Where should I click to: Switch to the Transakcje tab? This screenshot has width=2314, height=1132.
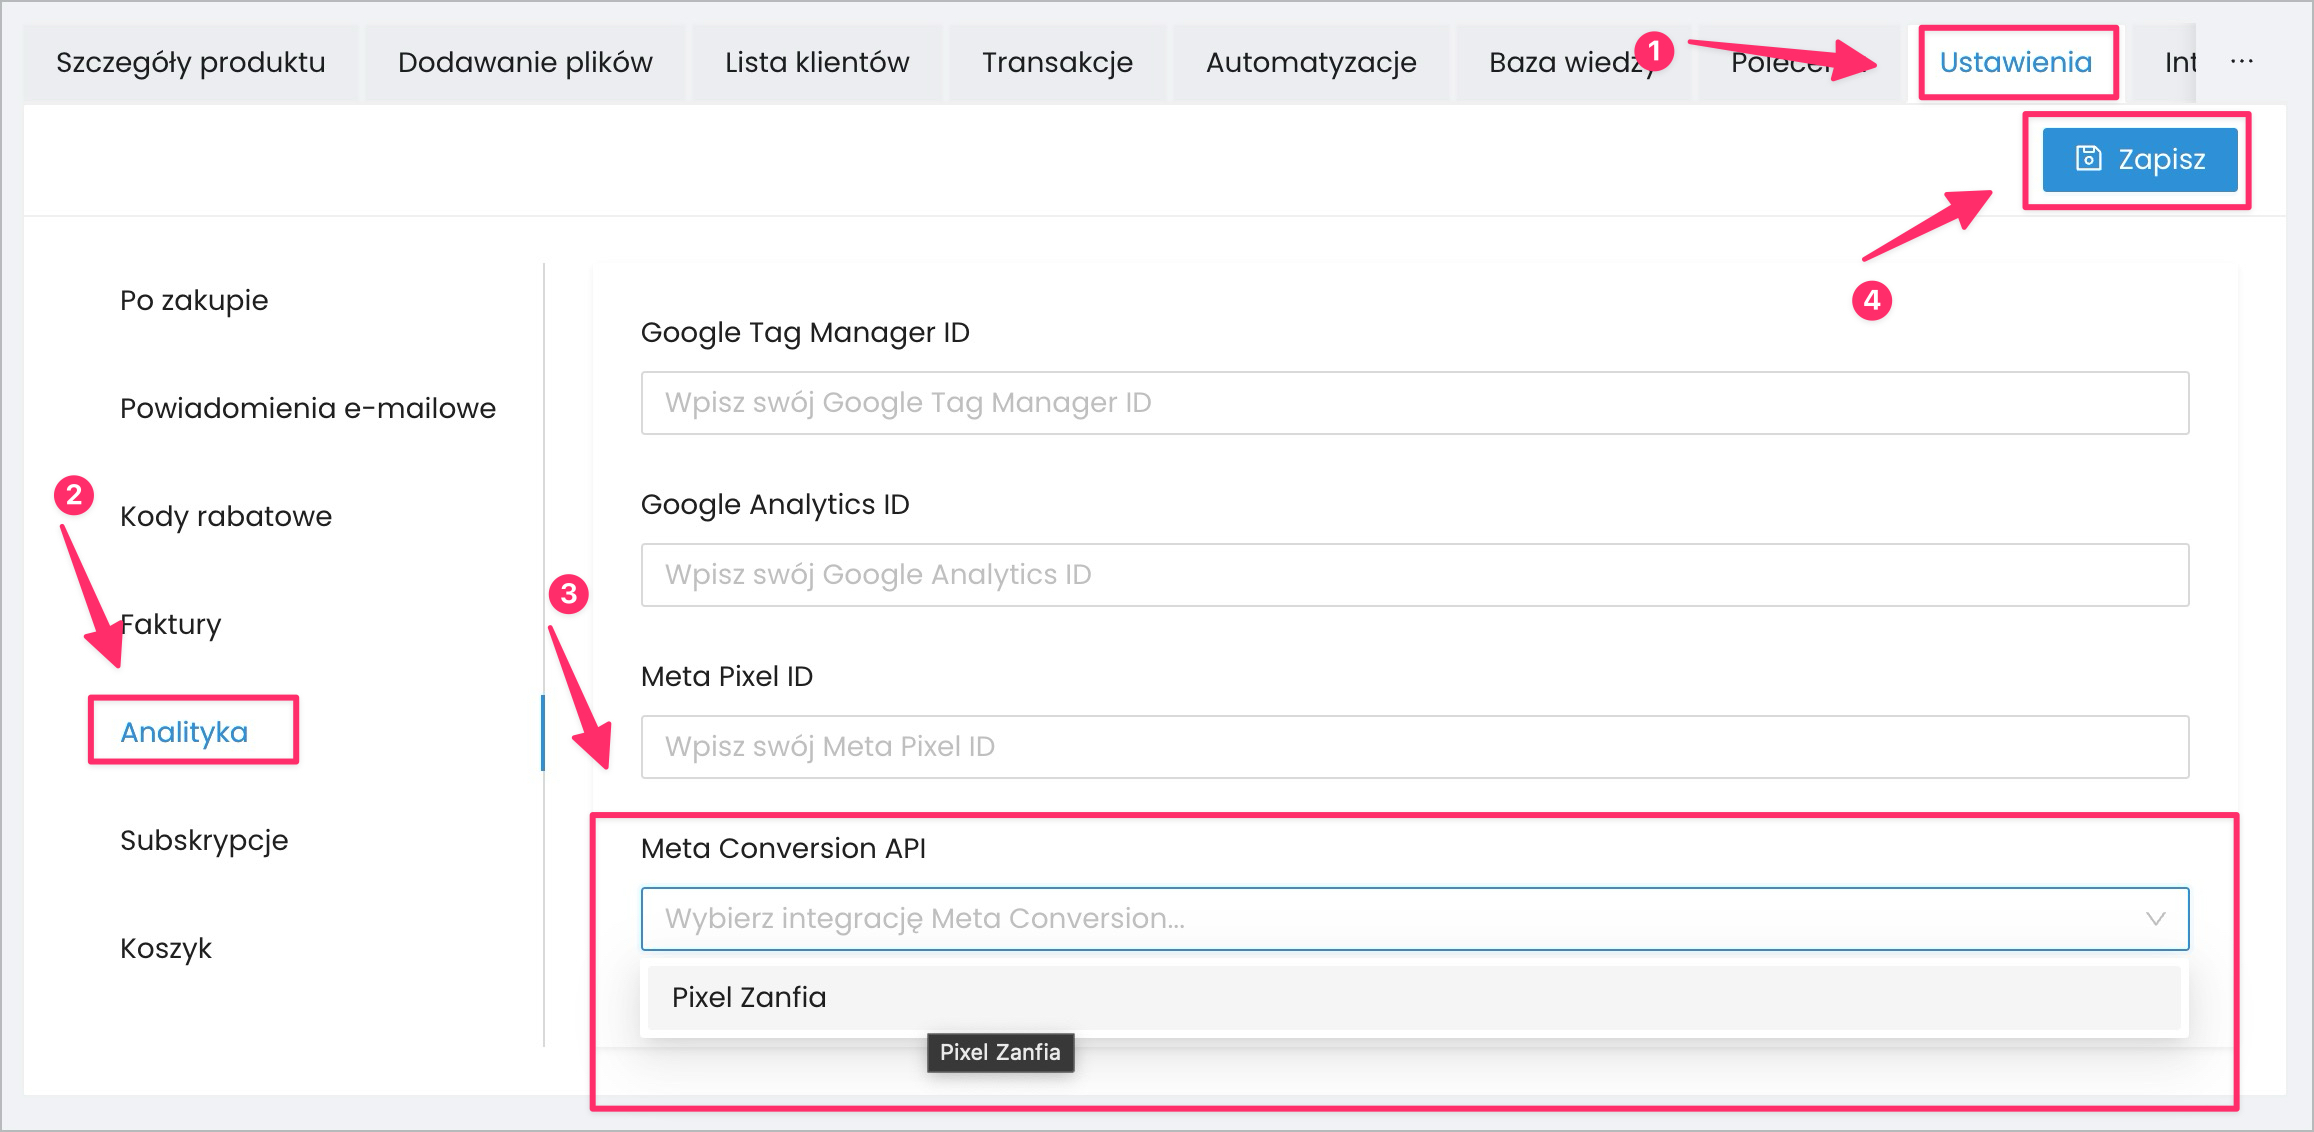(1057, 62)
